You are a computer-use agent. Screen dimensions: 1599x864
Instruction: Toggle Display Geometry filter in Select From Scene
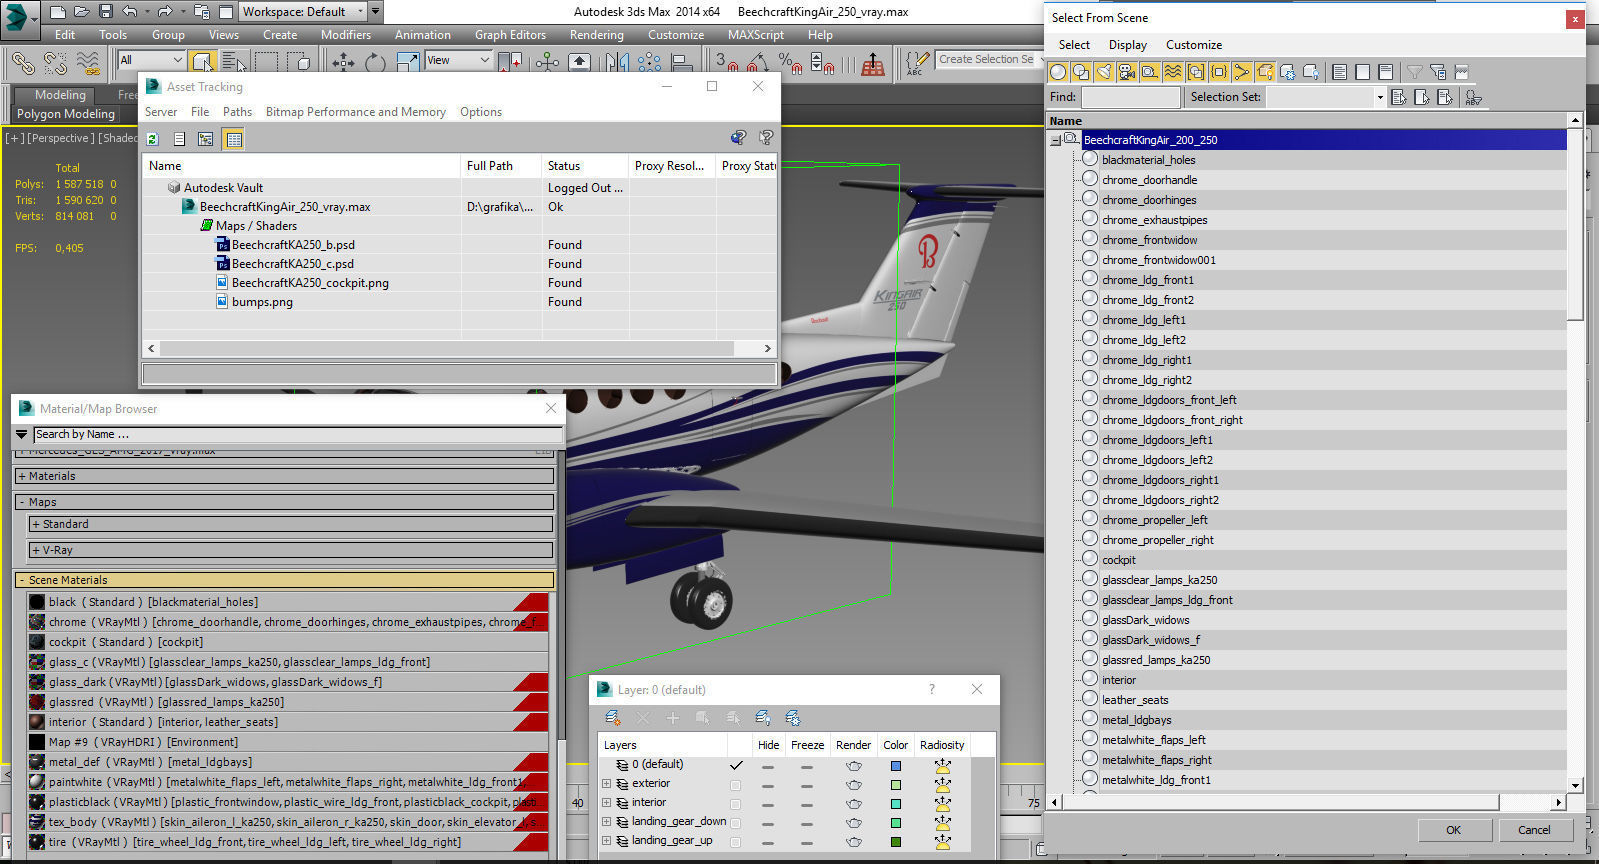pyautogui.click(x=1058, y=72)
